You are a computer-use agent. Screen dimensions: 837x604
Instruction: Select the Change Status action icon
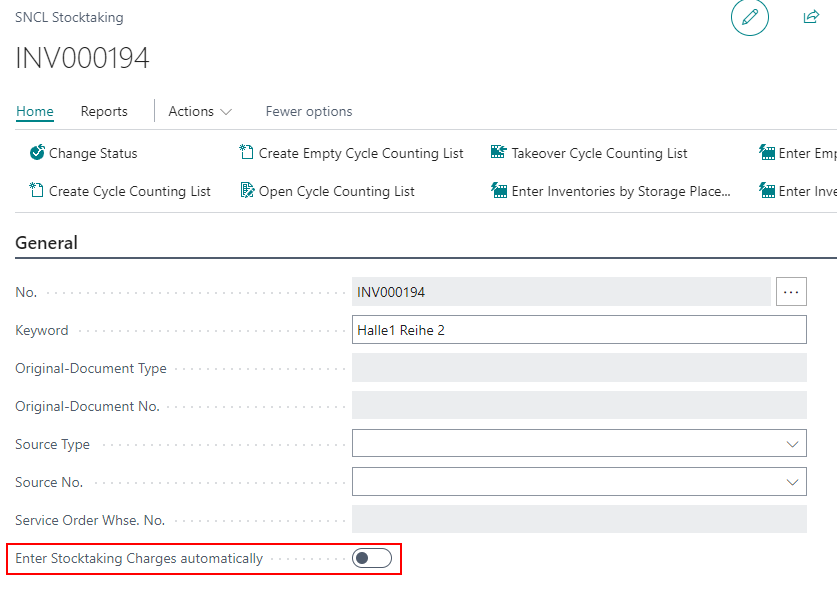pos(36,153)
